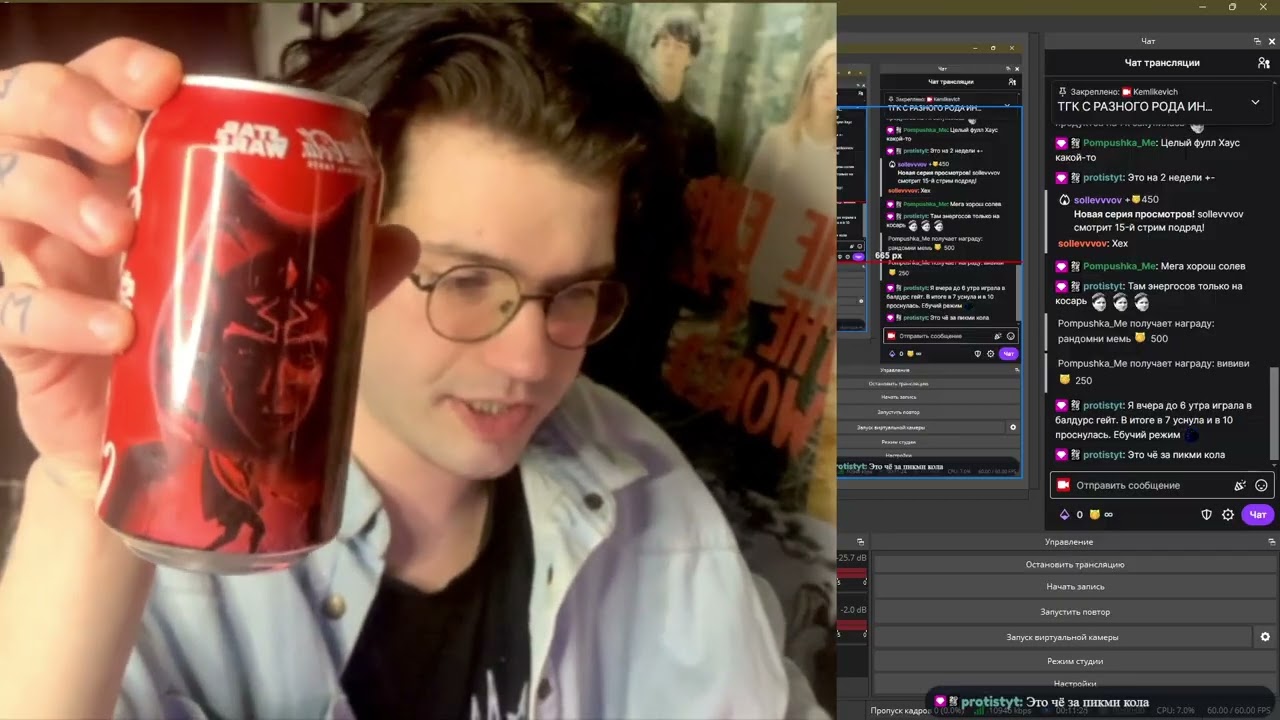Pop out the audio mixer dock

coord(860,542)
